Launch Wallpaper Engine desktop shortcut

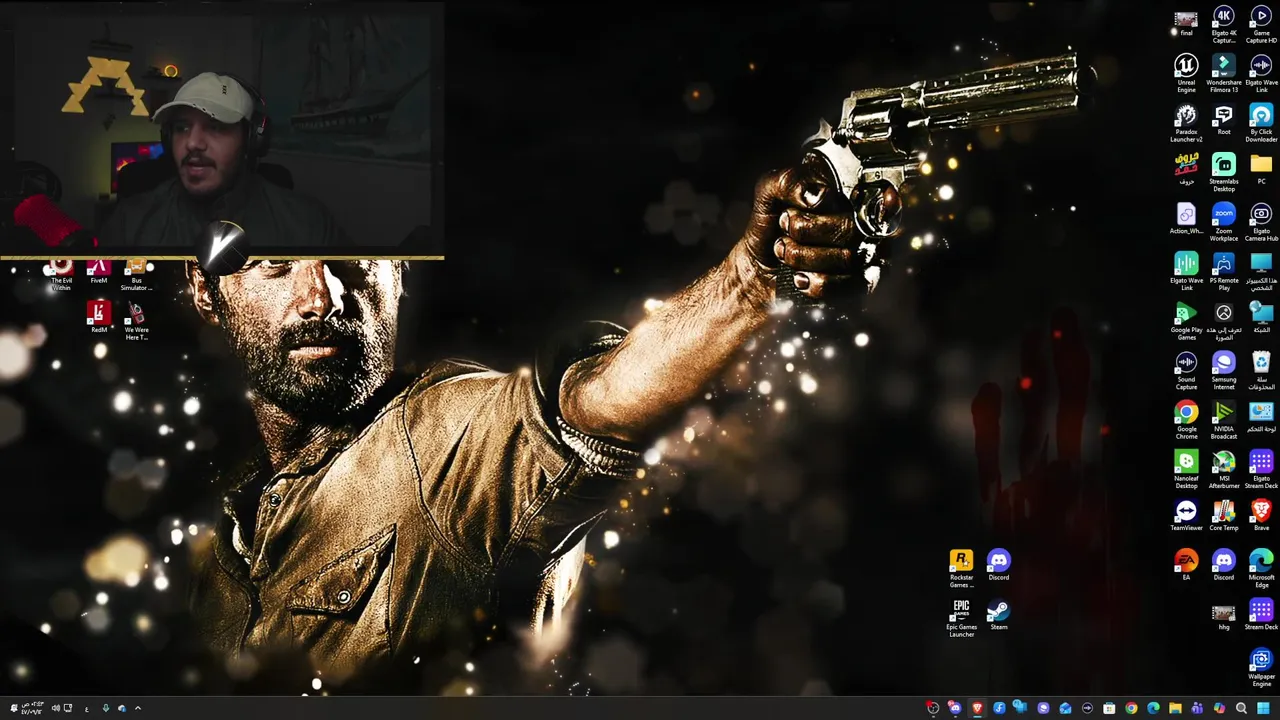(x=1261, y=667)
